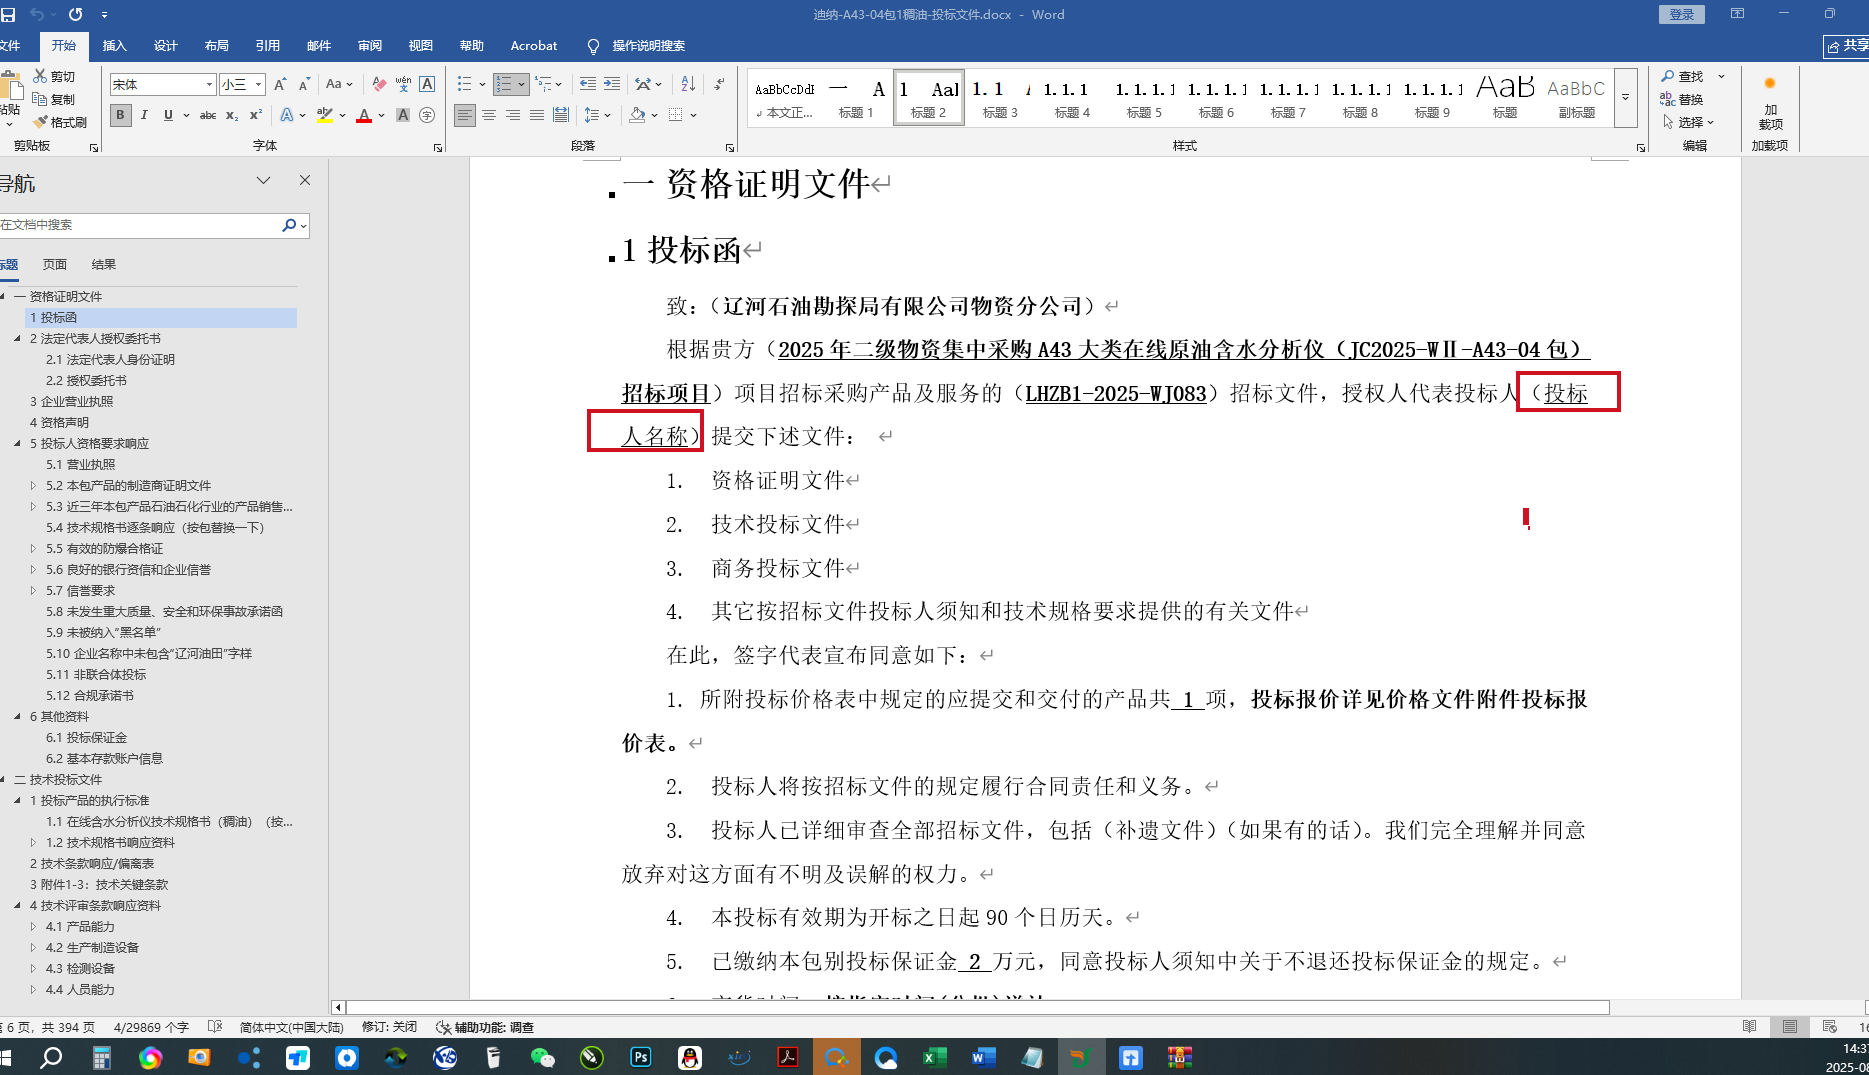The height and width of the screenshot is (1075, 1869).
Task: Open the navigation pane options chevron
Action: tap(263, 180)
